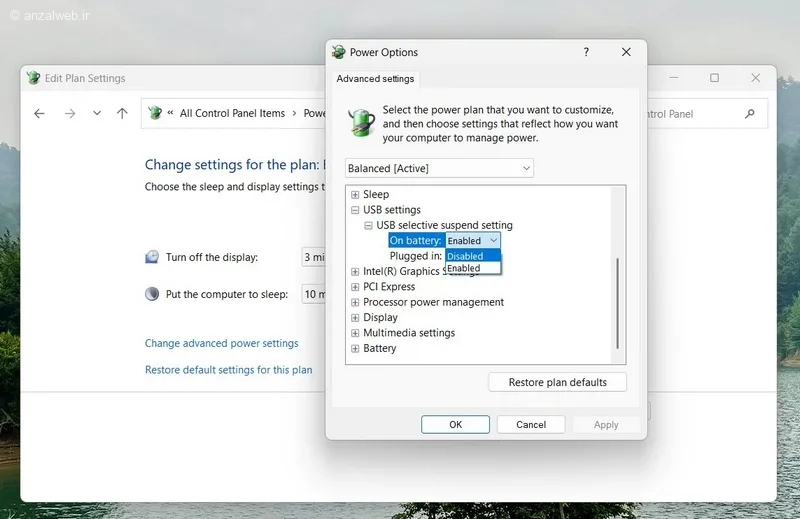Expand the Sleep tree node

355,194
